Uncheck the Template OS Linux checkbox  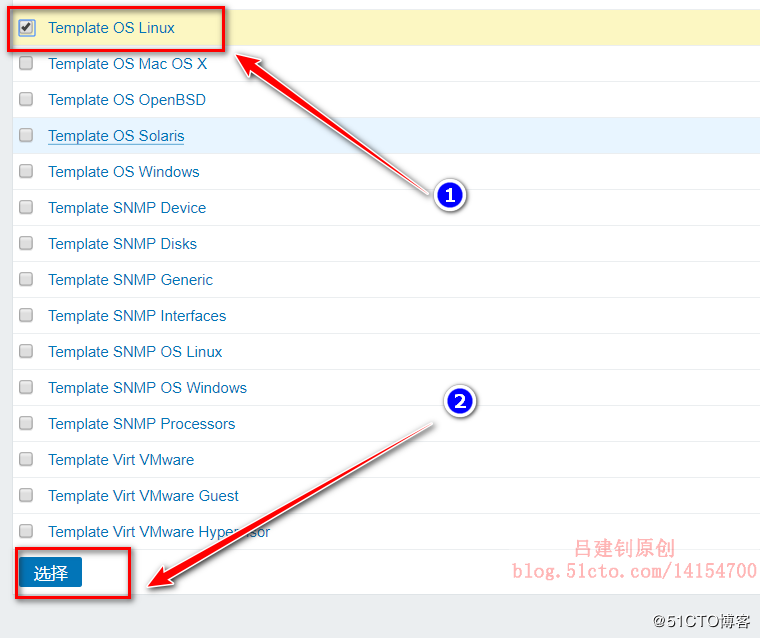(26, 27)
